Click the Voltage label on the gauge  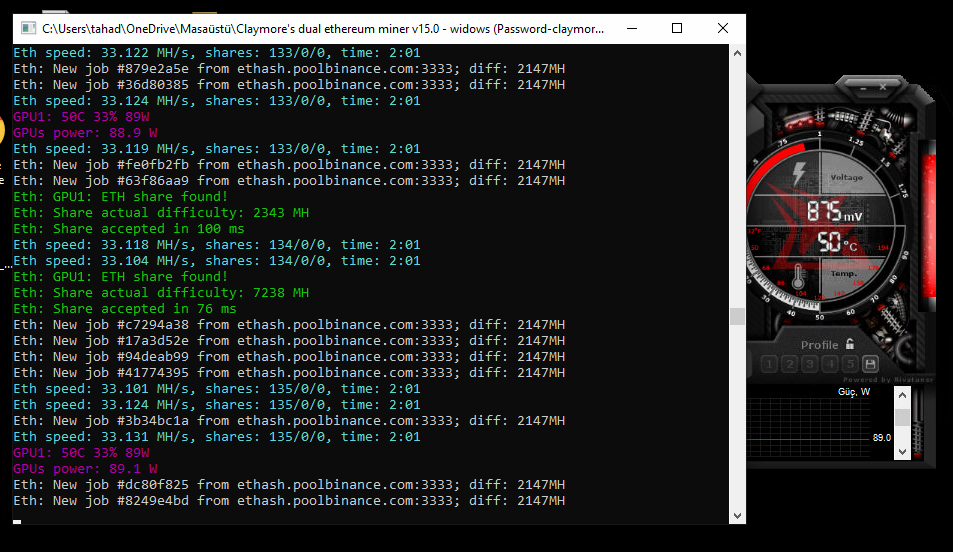[847, 178]
